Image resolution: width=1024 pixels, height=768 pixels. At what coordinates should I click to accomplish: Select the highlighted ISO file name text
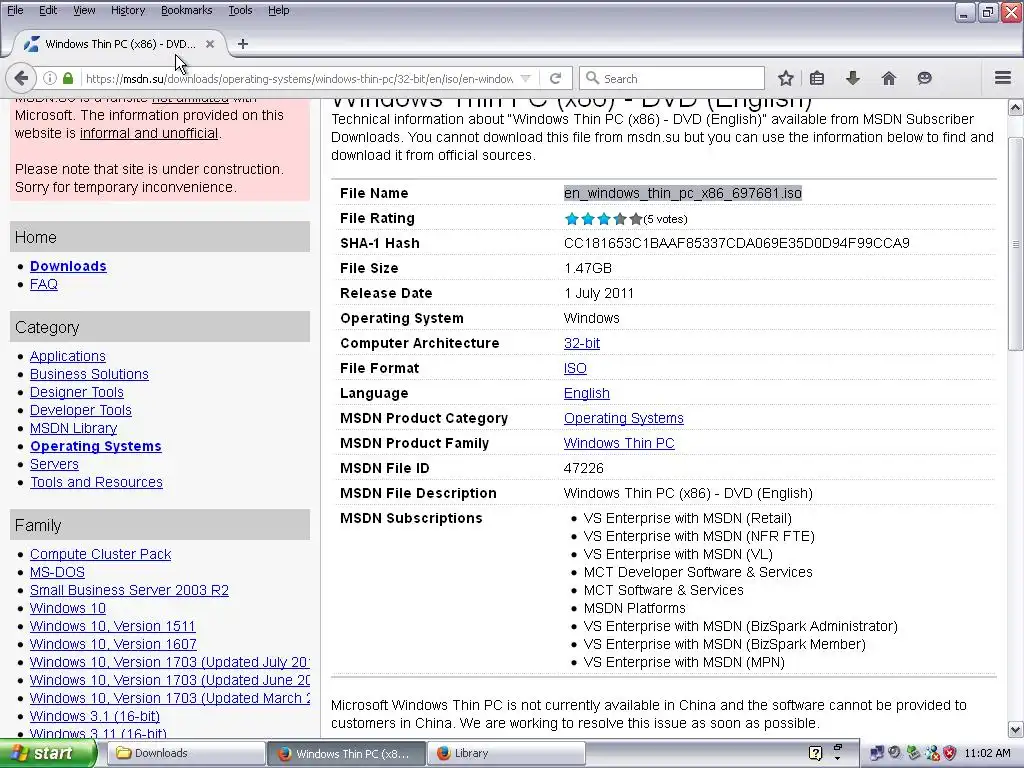point(682,193)
